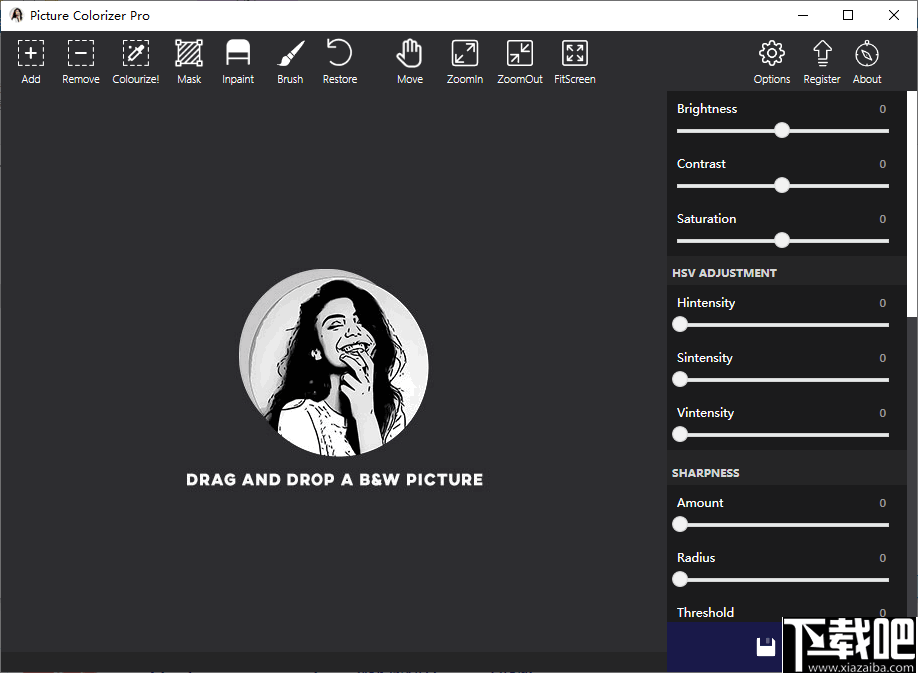Viewport: 918px width, 673px height.
Task: Click the Restore tool icon
Action: click(x=339, y=53)
